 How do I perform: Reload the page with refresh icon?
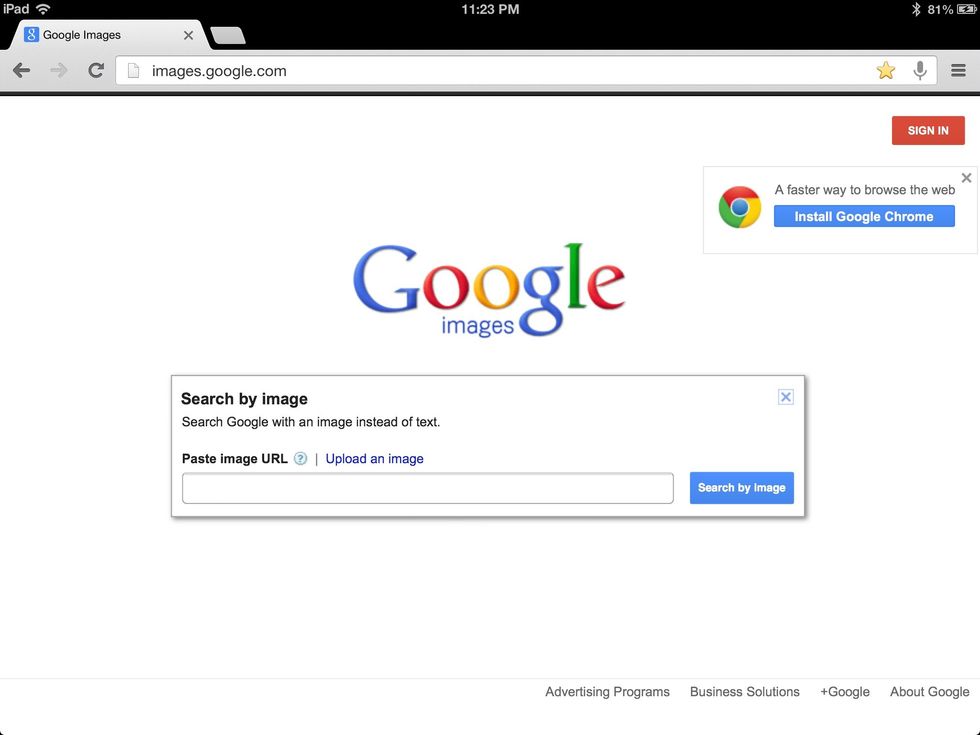click(96, 70)
